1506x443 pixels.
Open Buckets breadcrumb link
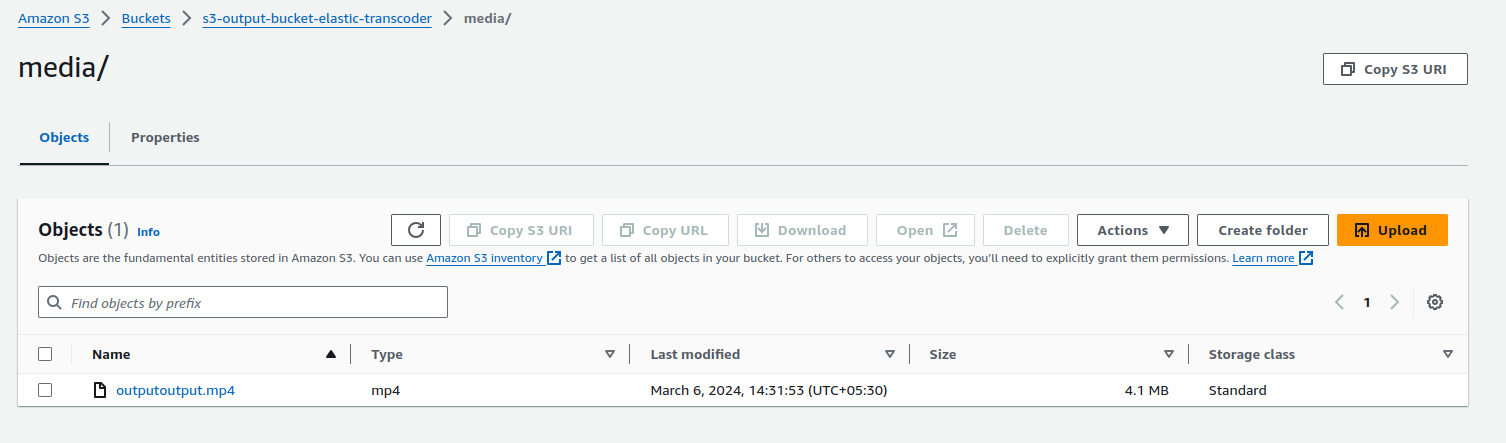146,19
